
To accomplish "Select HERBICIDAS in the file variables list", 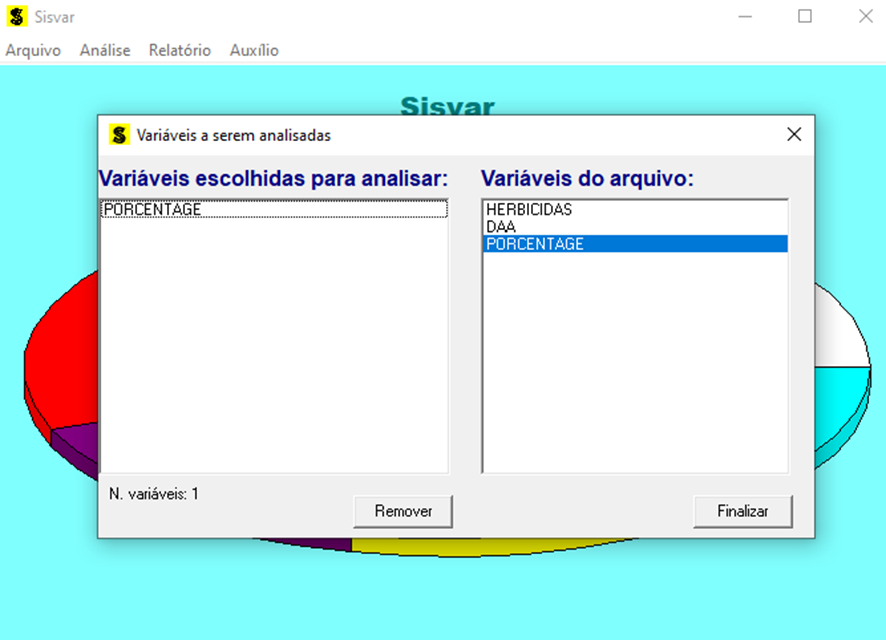I will click(x=636, y=210).
